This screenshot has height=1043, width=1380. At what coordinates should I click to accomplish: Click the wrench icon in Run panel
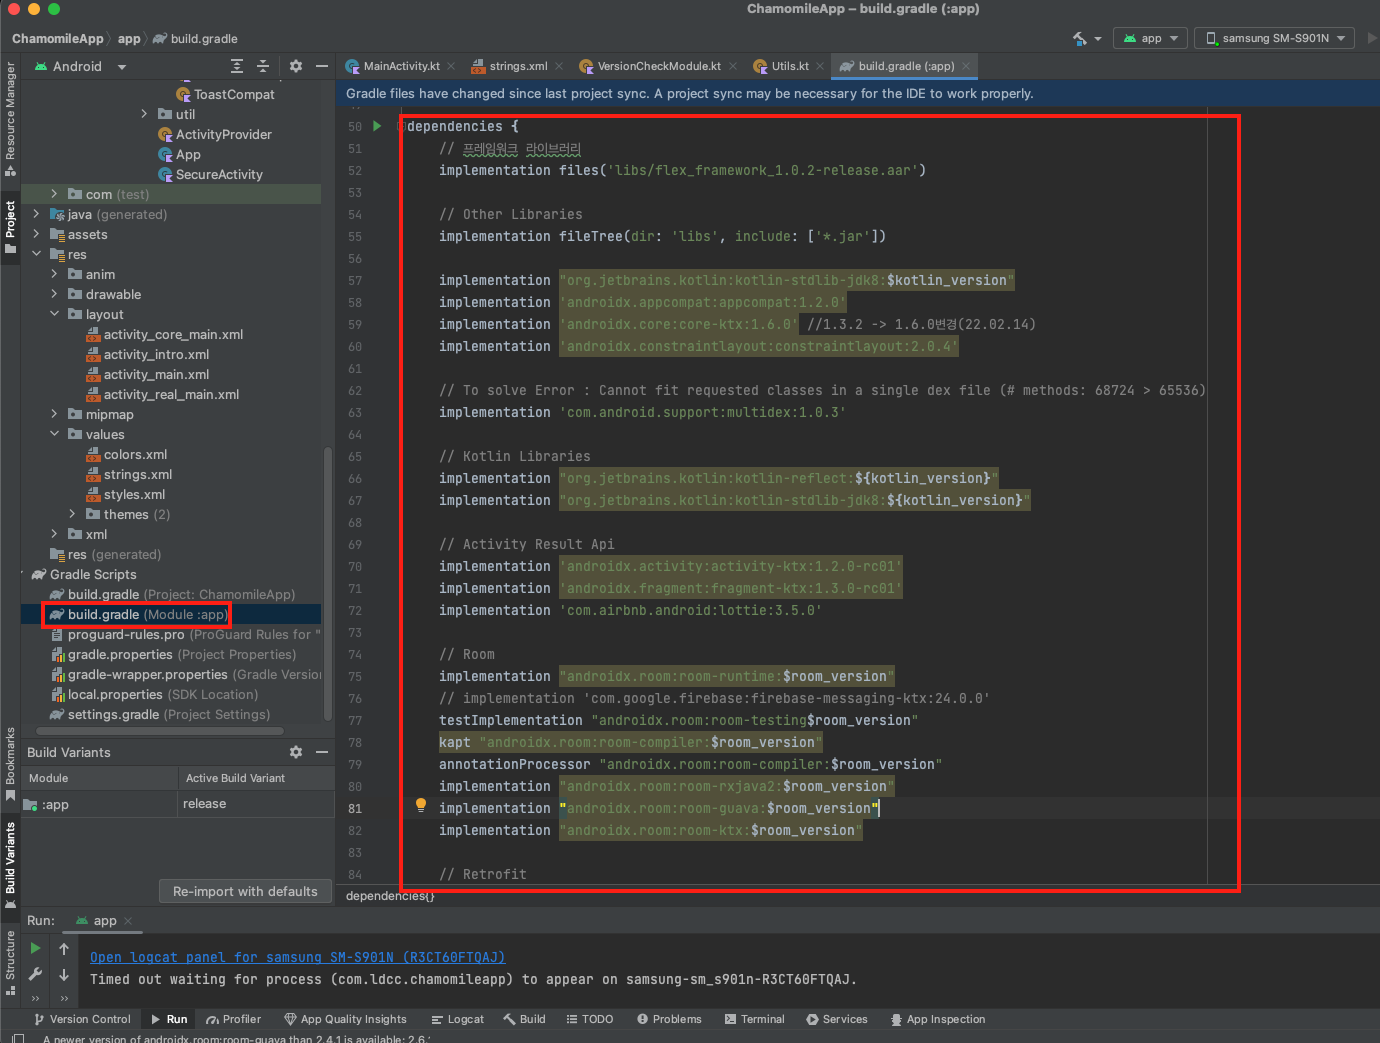pyautogui.click(x=35, y=974)
